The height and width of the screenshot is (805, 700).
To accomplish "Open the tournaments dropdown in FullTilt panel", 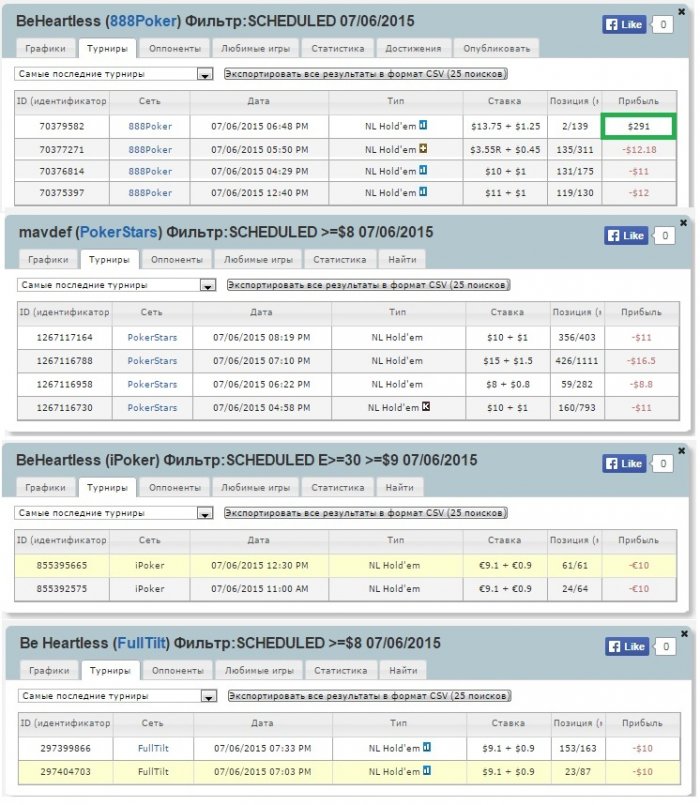I will click(117, 696).
